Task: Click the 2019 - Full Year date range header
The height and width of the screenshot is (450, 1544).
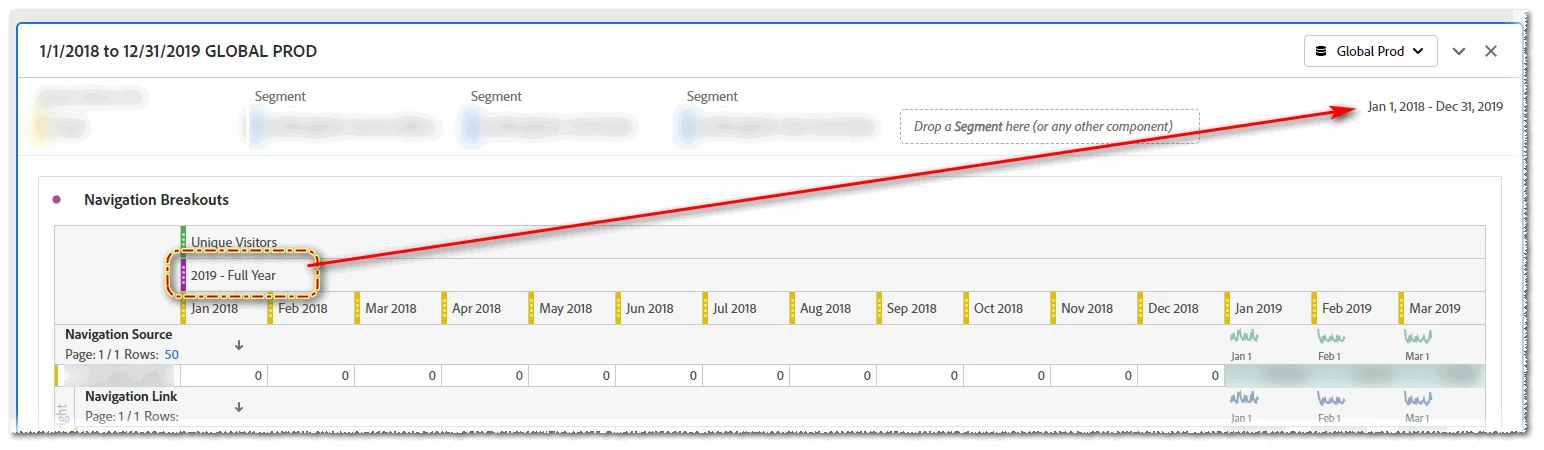Action: (233, 275)
